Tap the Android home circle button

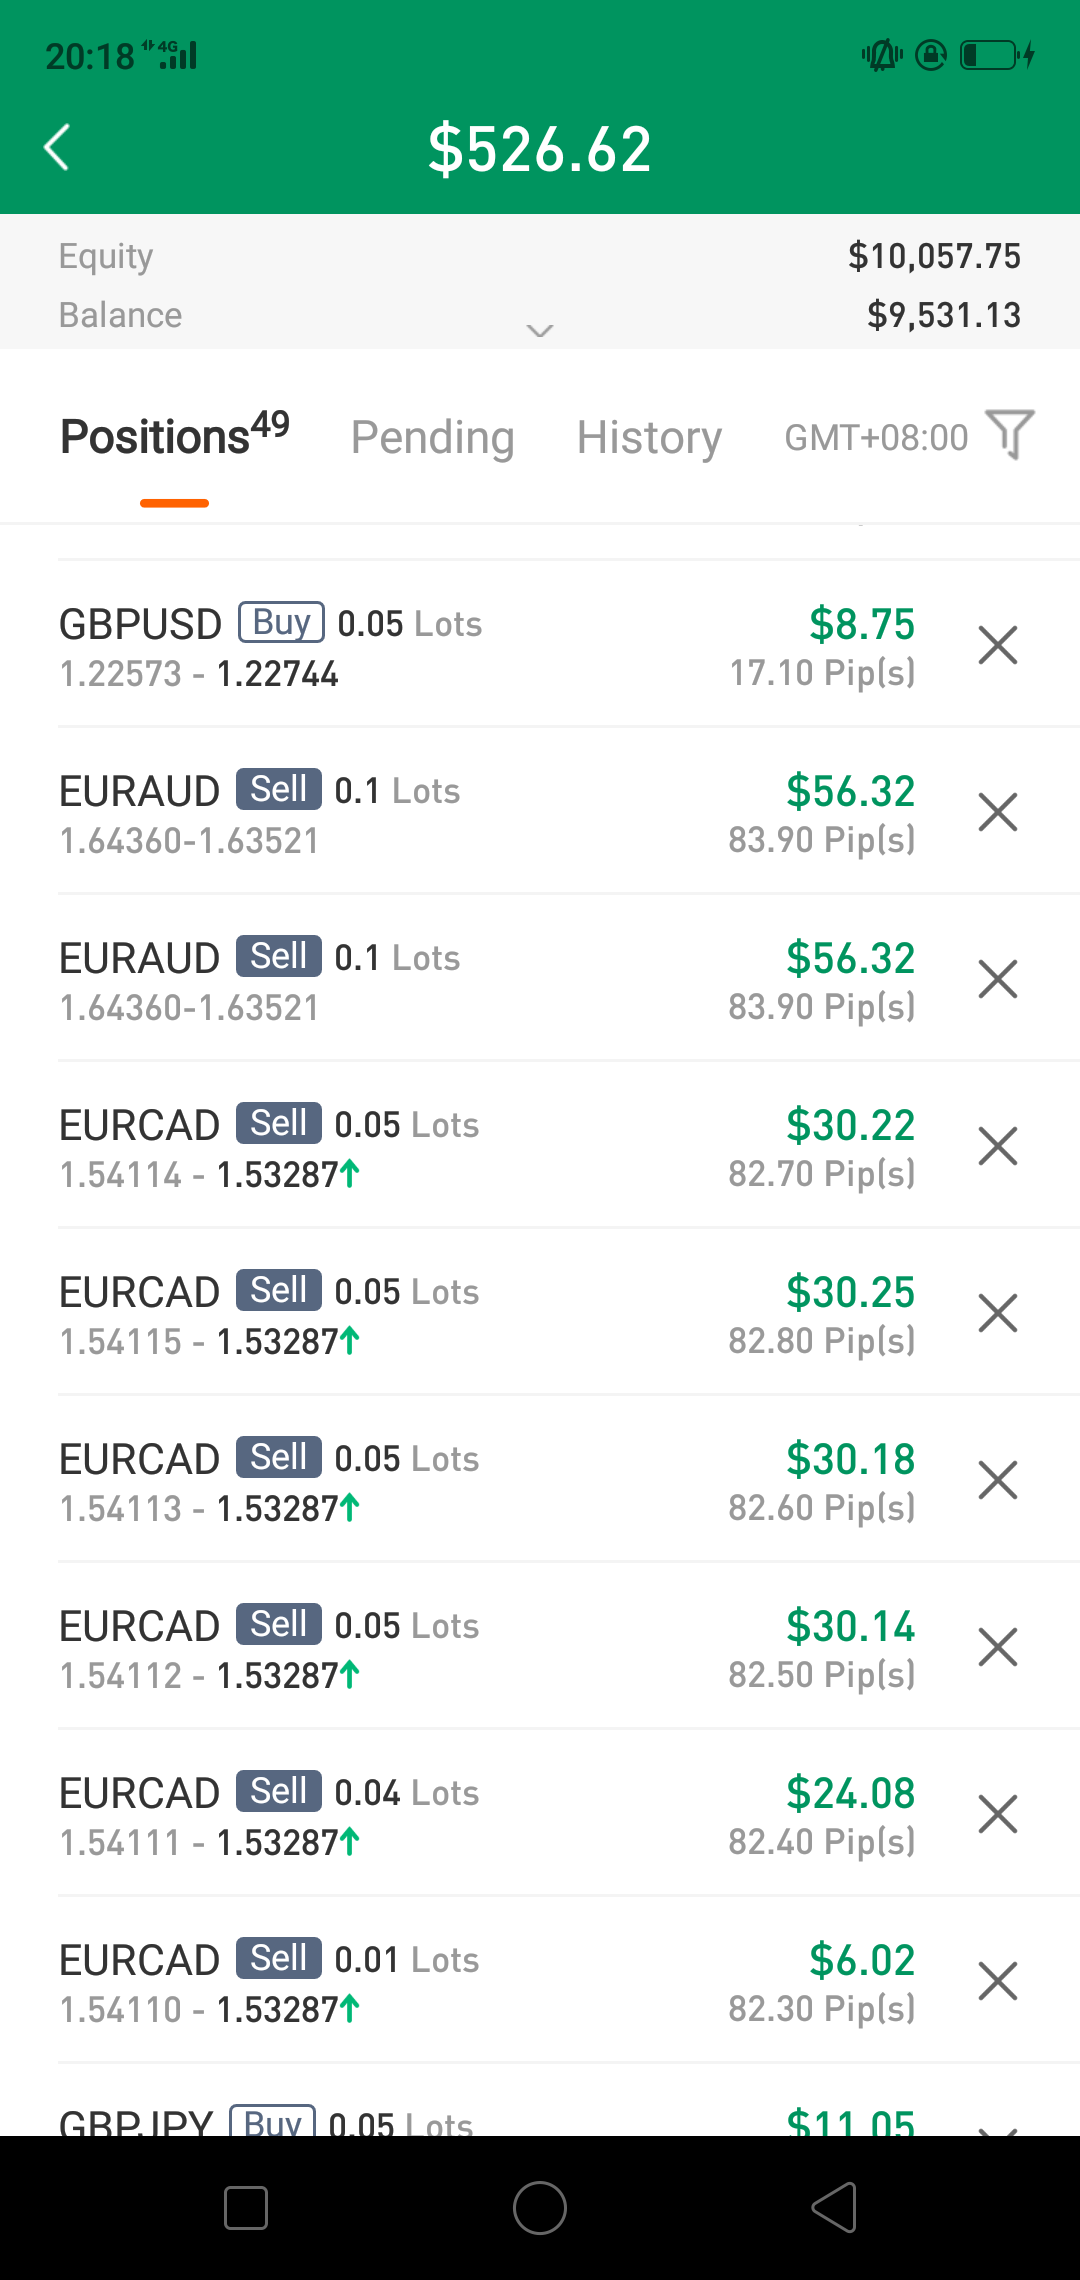[x=540, y=2207]
